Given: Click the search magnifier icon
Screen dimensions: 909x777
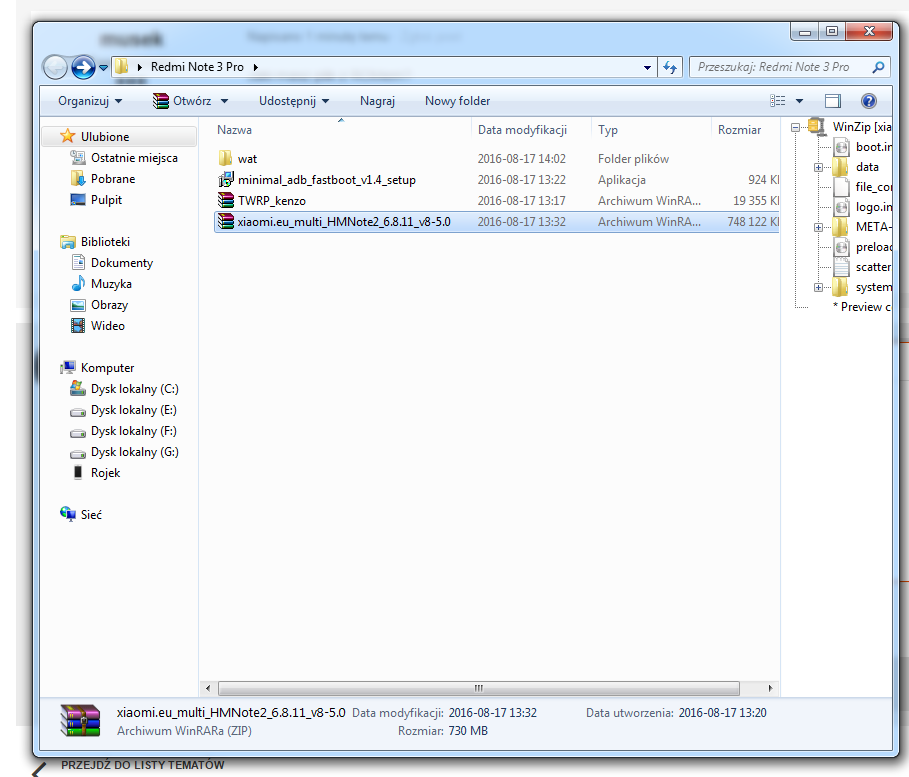Looking at the screenshot, I should pyautogui.click(x=878, y=67).
